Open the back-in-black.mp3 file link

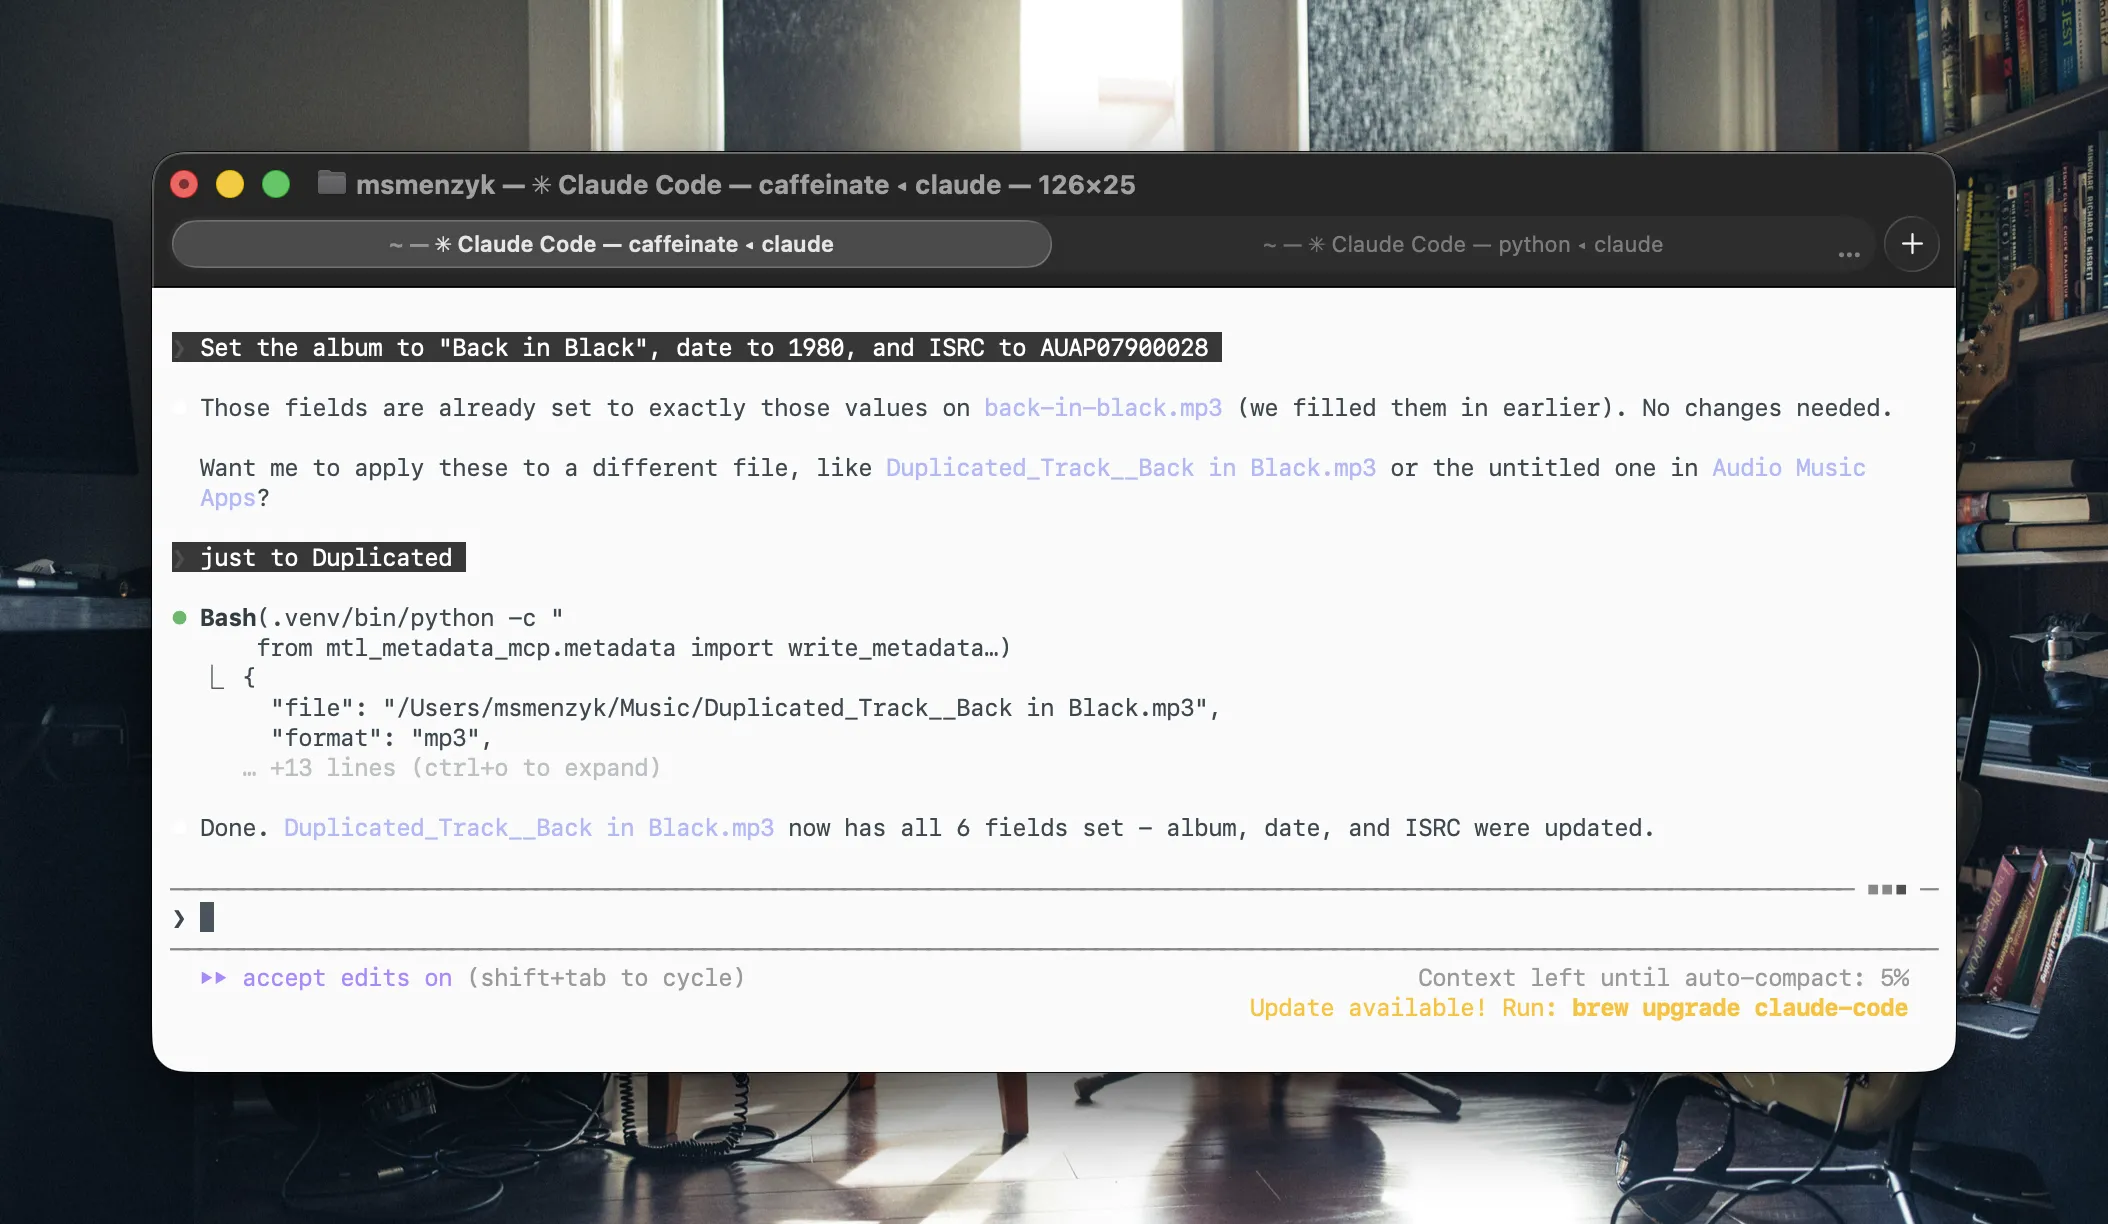click(x=1103, y=408)
